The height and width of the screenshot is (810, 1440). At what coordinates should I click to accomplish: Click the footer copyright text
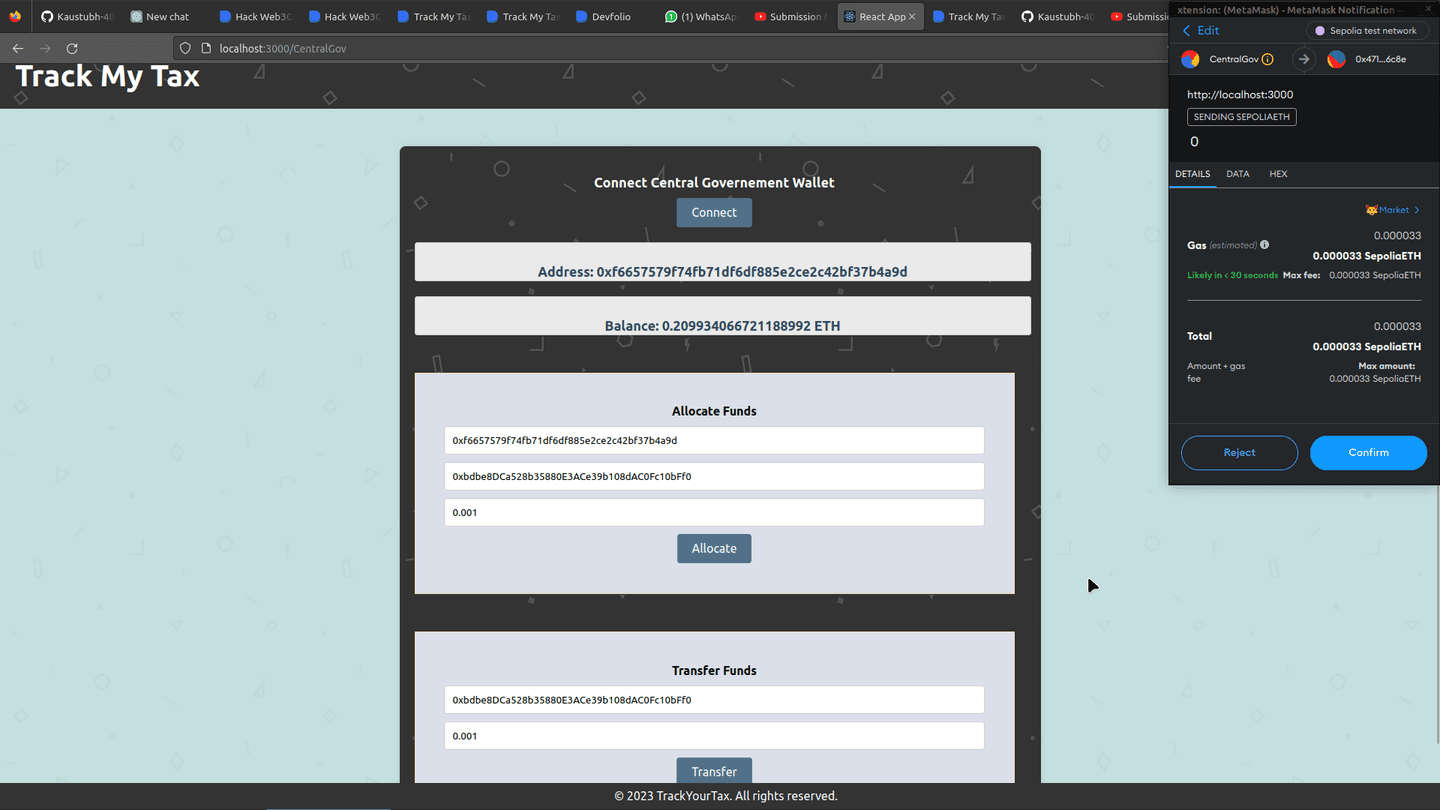point(726,796)
